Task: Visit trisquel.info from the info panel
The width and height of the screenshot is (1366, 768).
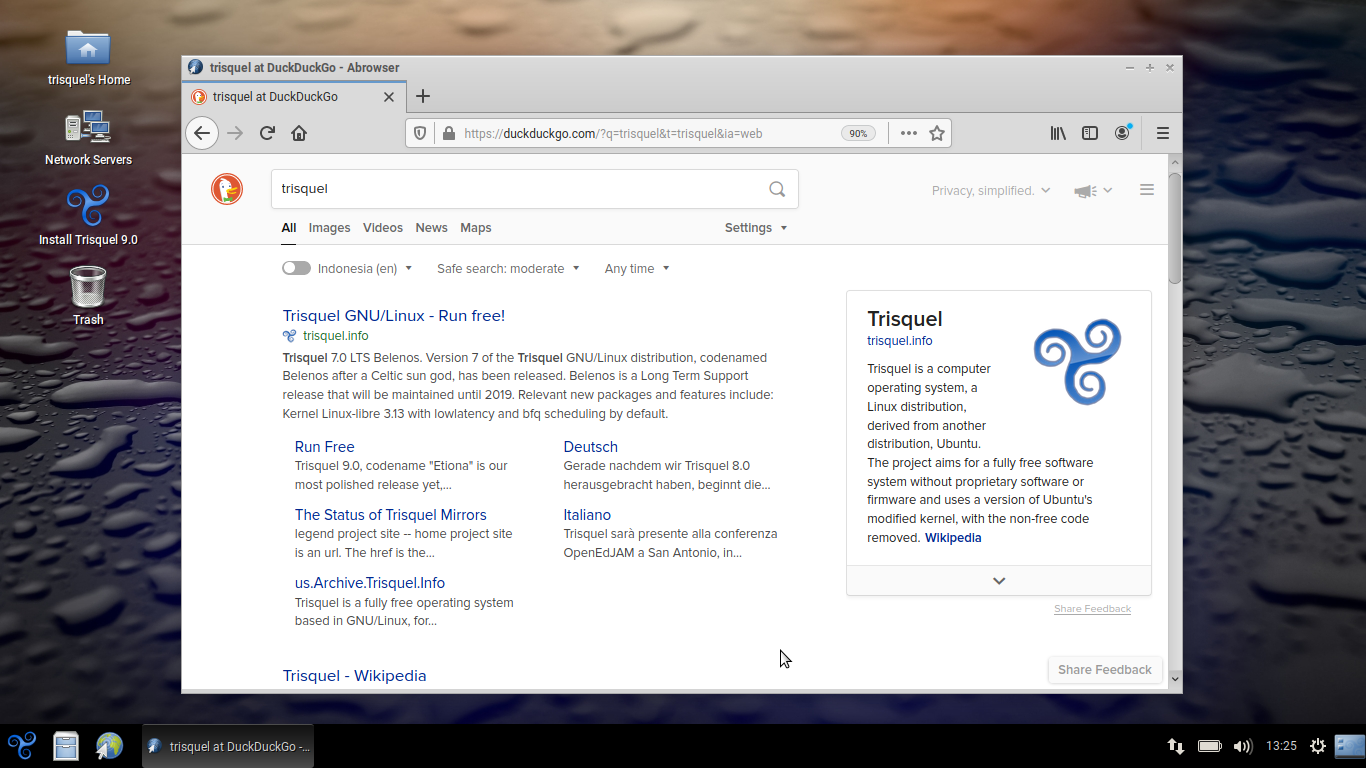Action: pos(900,341)
